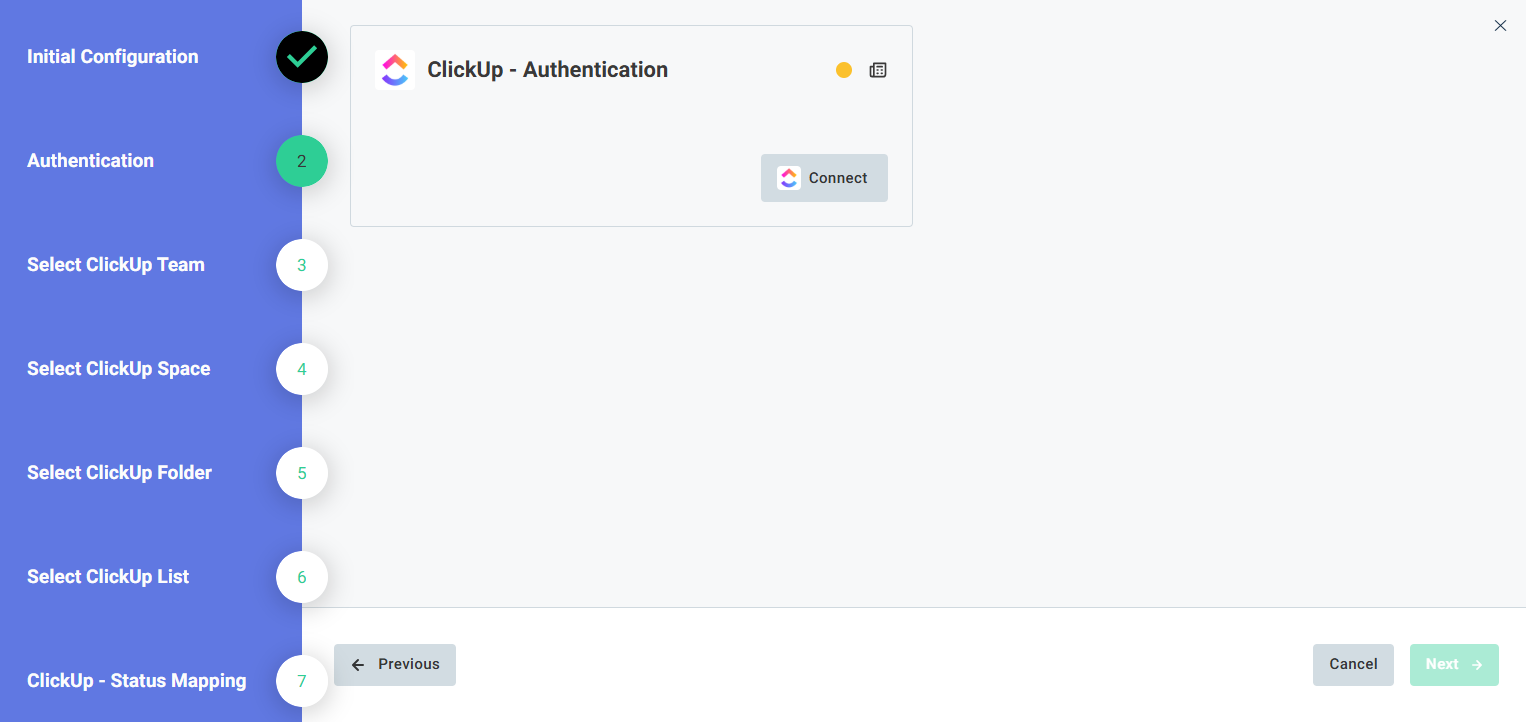Select the step 3 circle
Viewport: 1526px width, 722px height.
302,265
